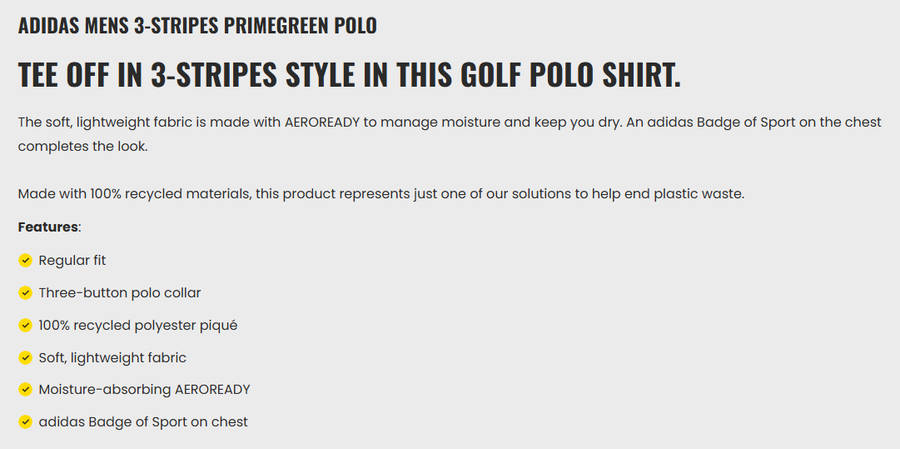Click the Regular fit feature text
This screenshot has width=900, height=449.
pyautogui.click(x=72, y=261)
